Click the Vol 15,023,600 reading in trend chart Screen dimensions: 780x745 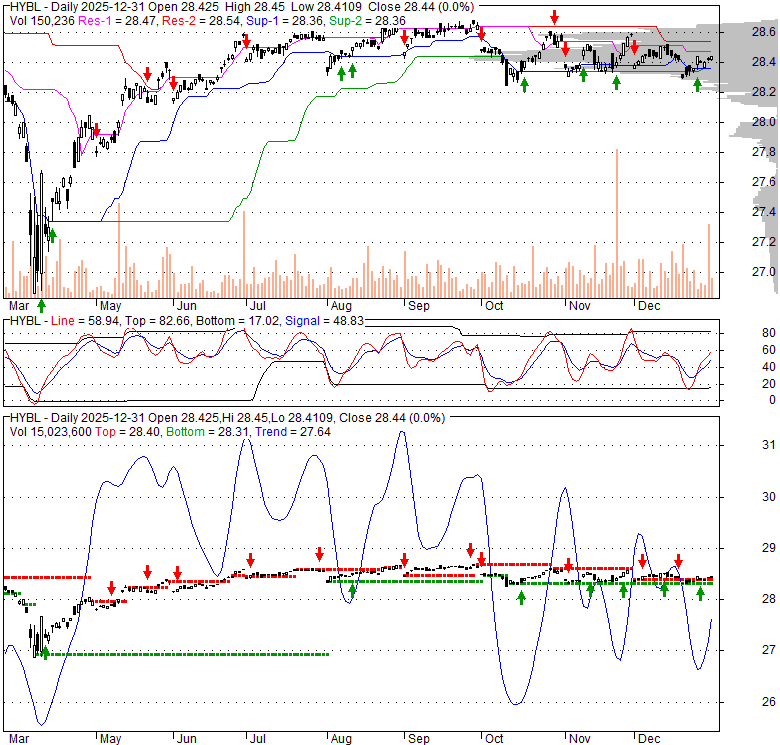tap(51, 432)
